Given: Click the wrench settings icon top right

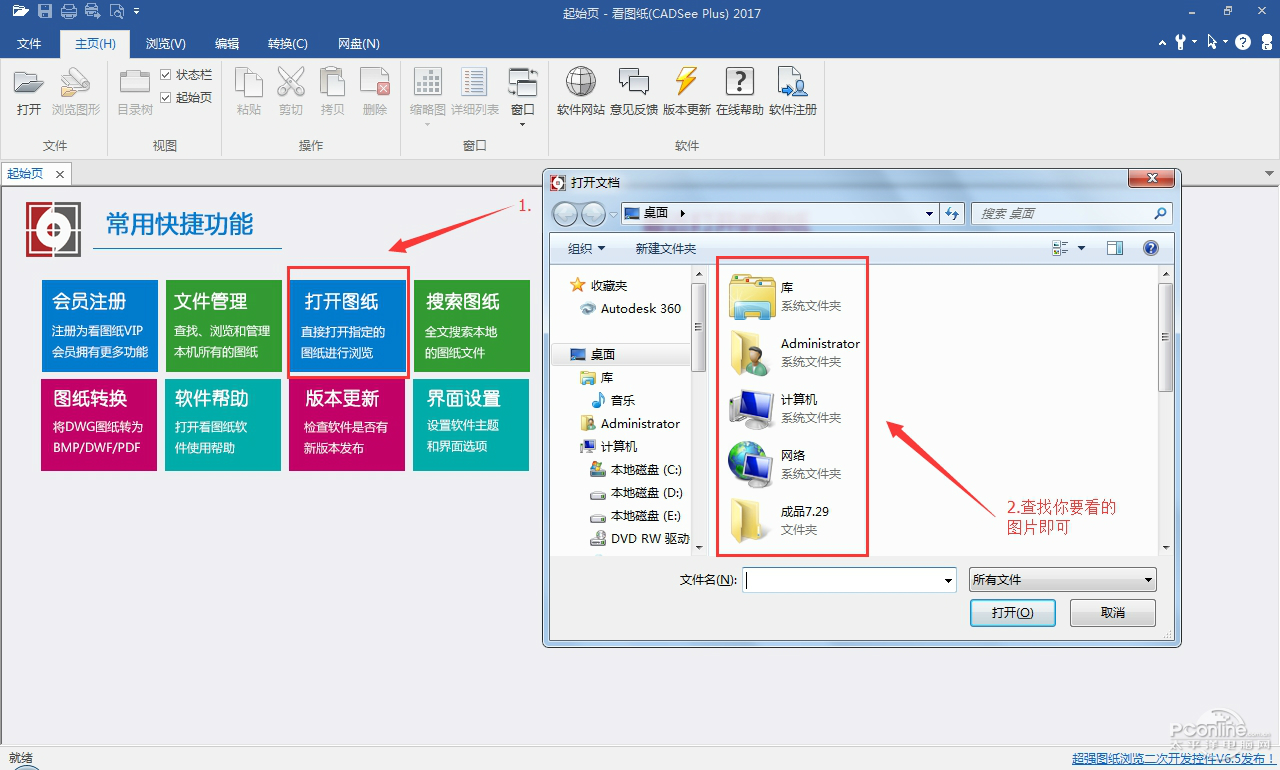Looking at the screenshot, I should coord(1182,42).
